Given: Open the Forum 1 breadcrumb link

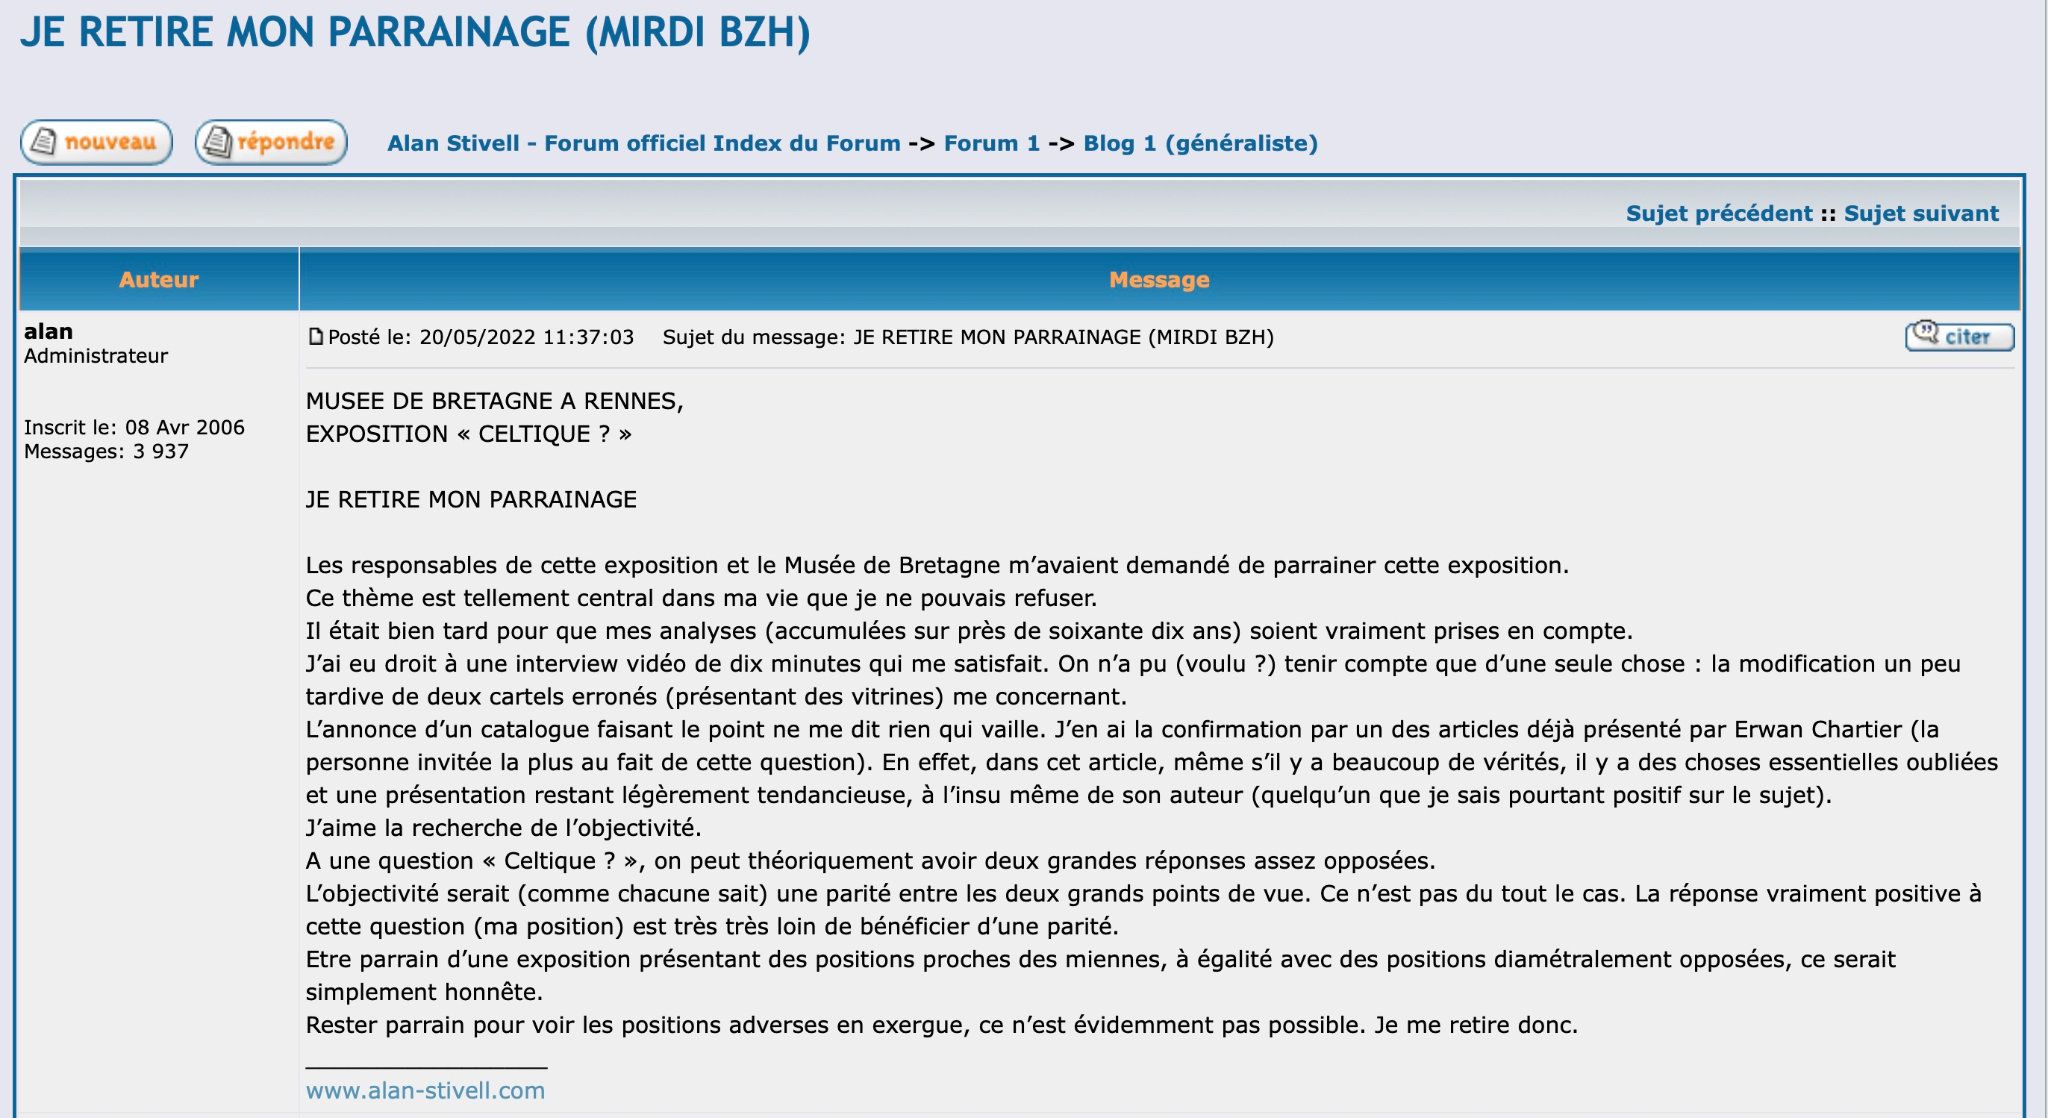Looking at the screenshot, I should 992,143.
